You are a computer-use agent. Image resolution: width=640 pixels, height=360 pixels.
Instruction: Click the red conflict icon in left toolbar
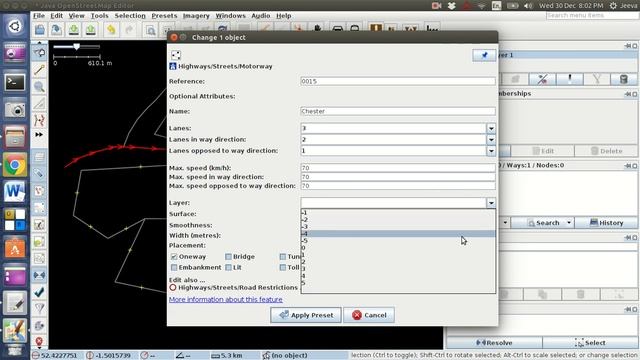coord(39,341)
